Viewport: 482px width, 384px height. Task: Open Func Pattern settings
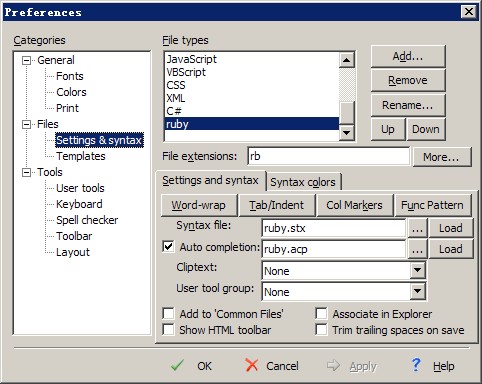[433, 205]
